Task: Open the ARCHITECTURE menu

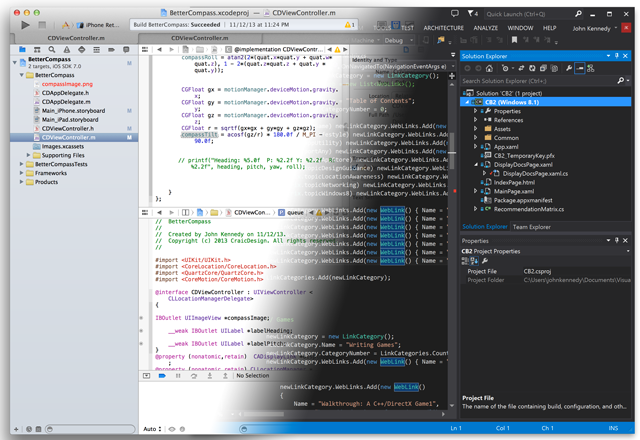Action: 443,28
